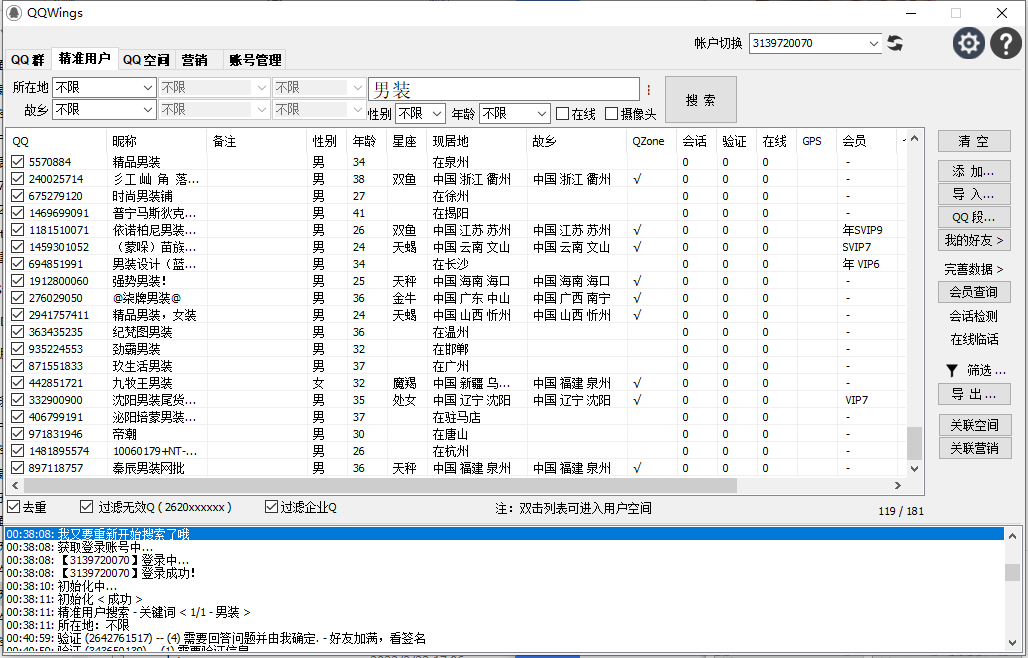Click the user list scroll up arrow

pyautogui.click(x=914, y=138)
